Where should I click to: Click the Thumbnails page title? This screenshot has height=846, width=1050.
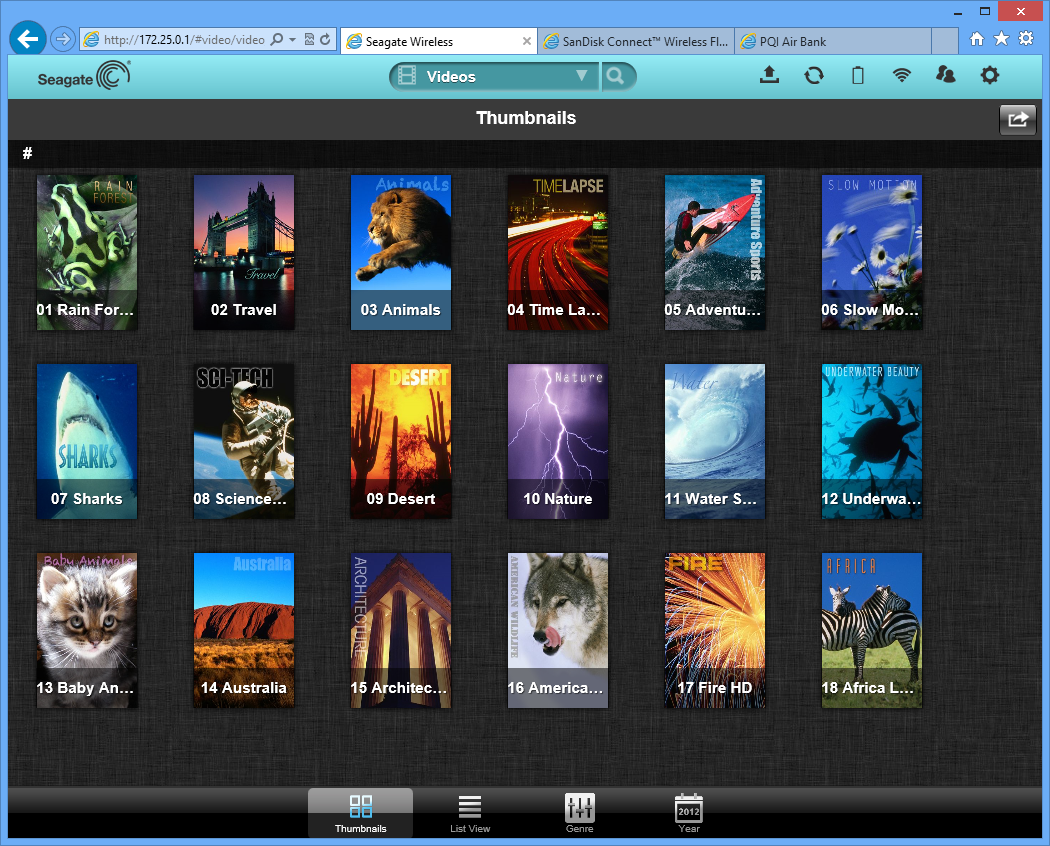[x=526, y=118]
